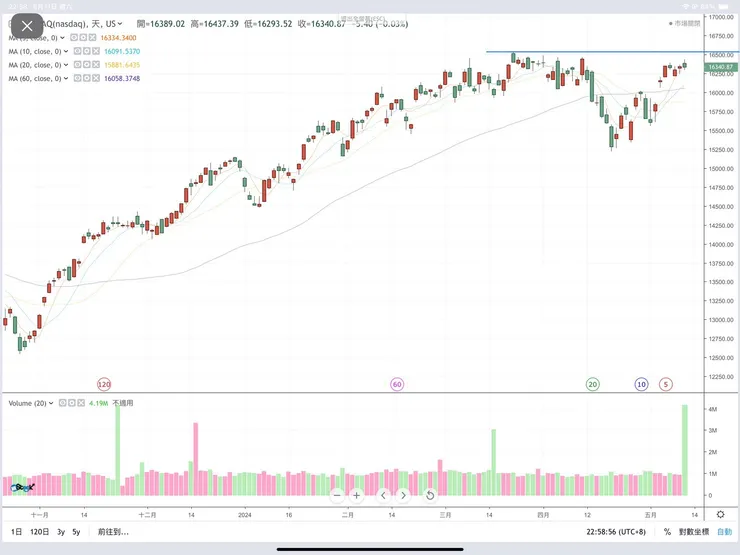
Task: Click MA value 15881.6435
Action: coord(122,65)
